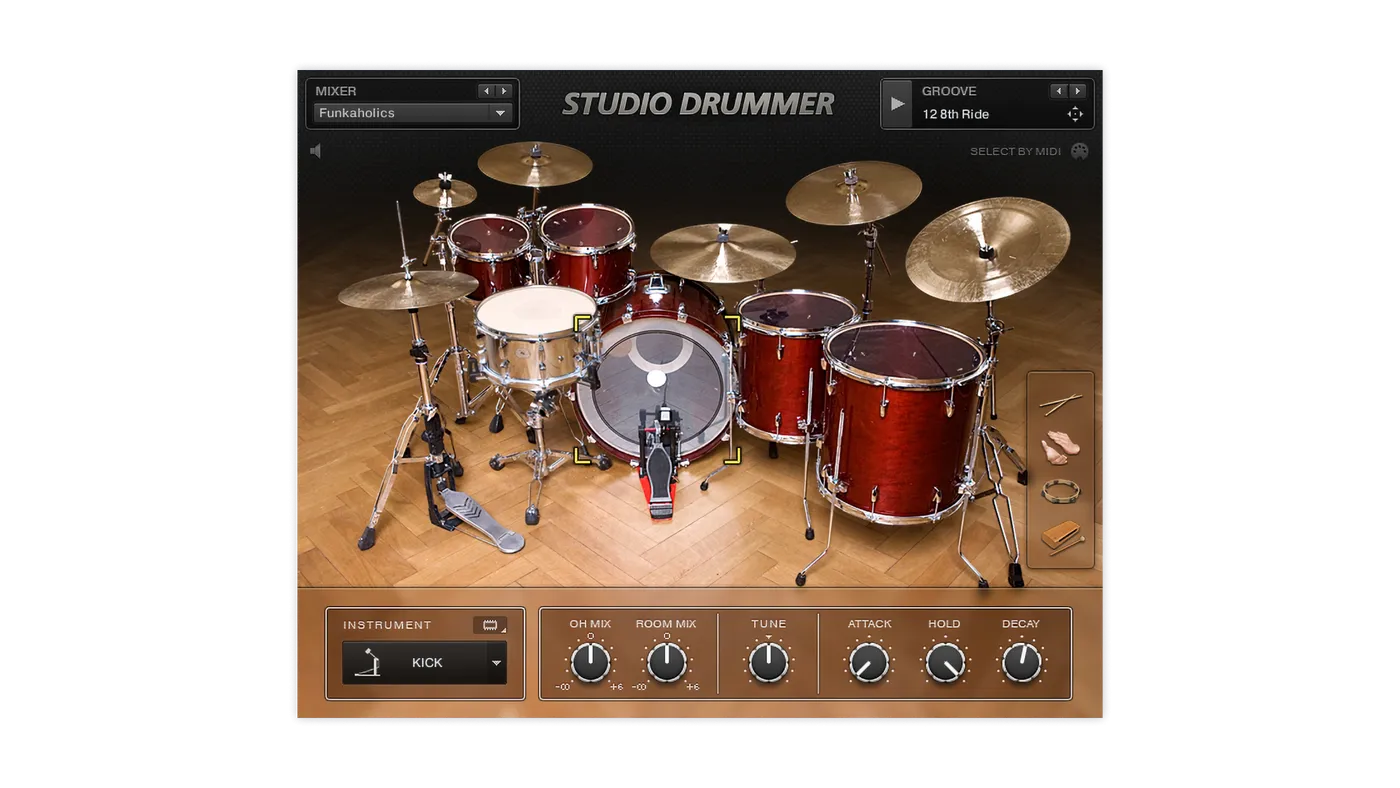Click the groove drag-to-host crosshair icon
Viewport: 1400px width, 788px height.
1075,114
